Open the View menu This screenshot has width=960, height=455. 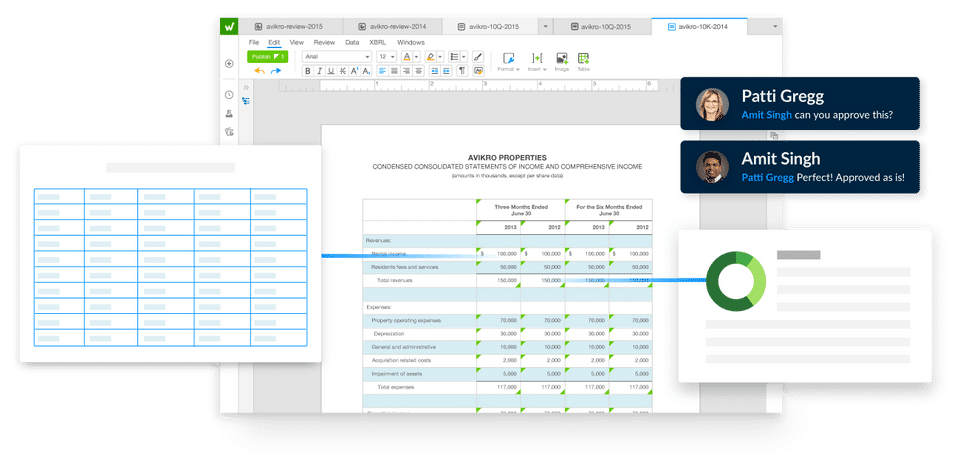[296, 42]
